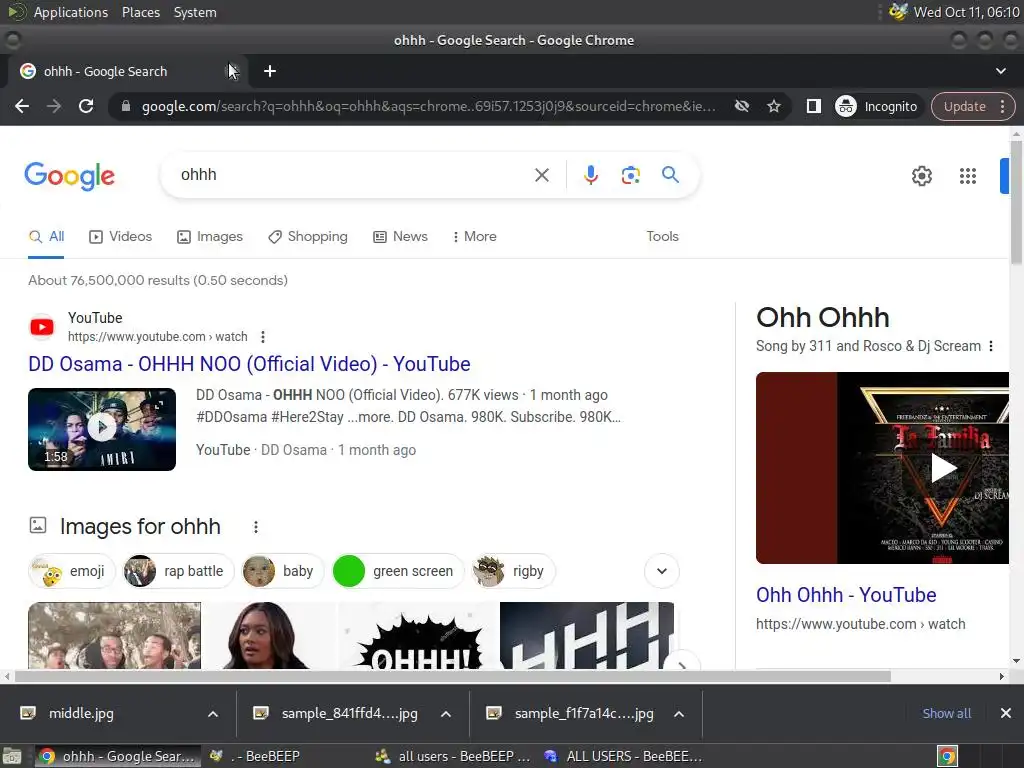Screen dimensions: 1024x768
Task: Filter images by emoji chip
Action: tap(72, 571)
